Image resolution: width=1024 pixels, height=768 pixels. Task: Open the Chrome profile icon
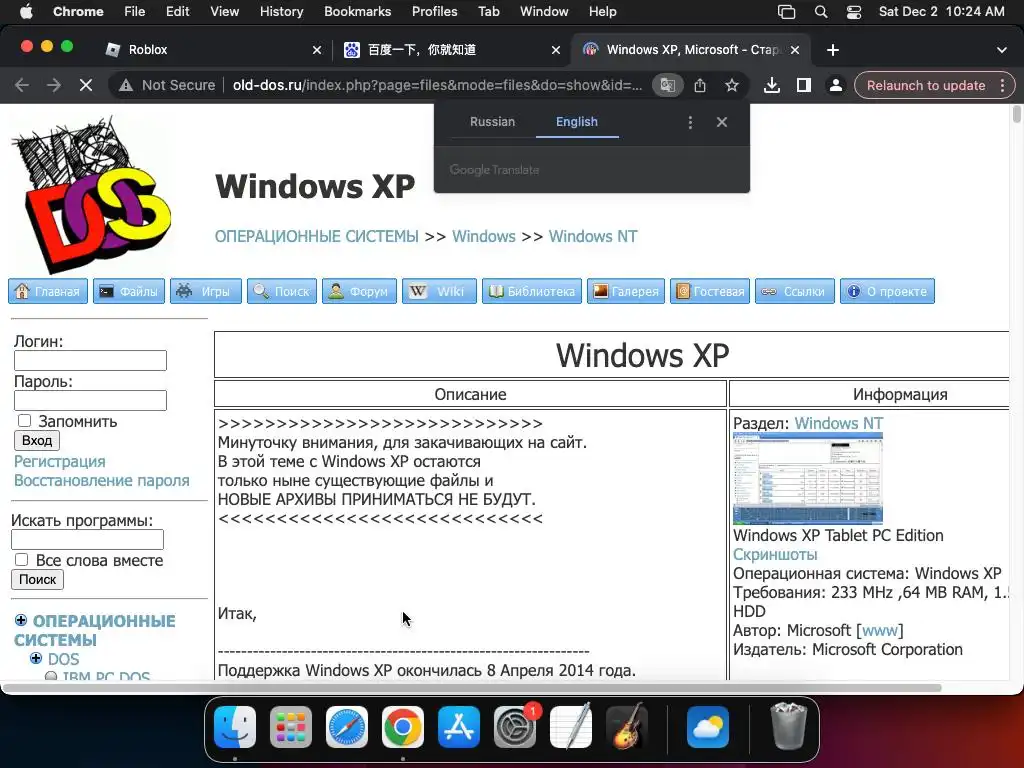pyautogui.click(x=836, y=86)
